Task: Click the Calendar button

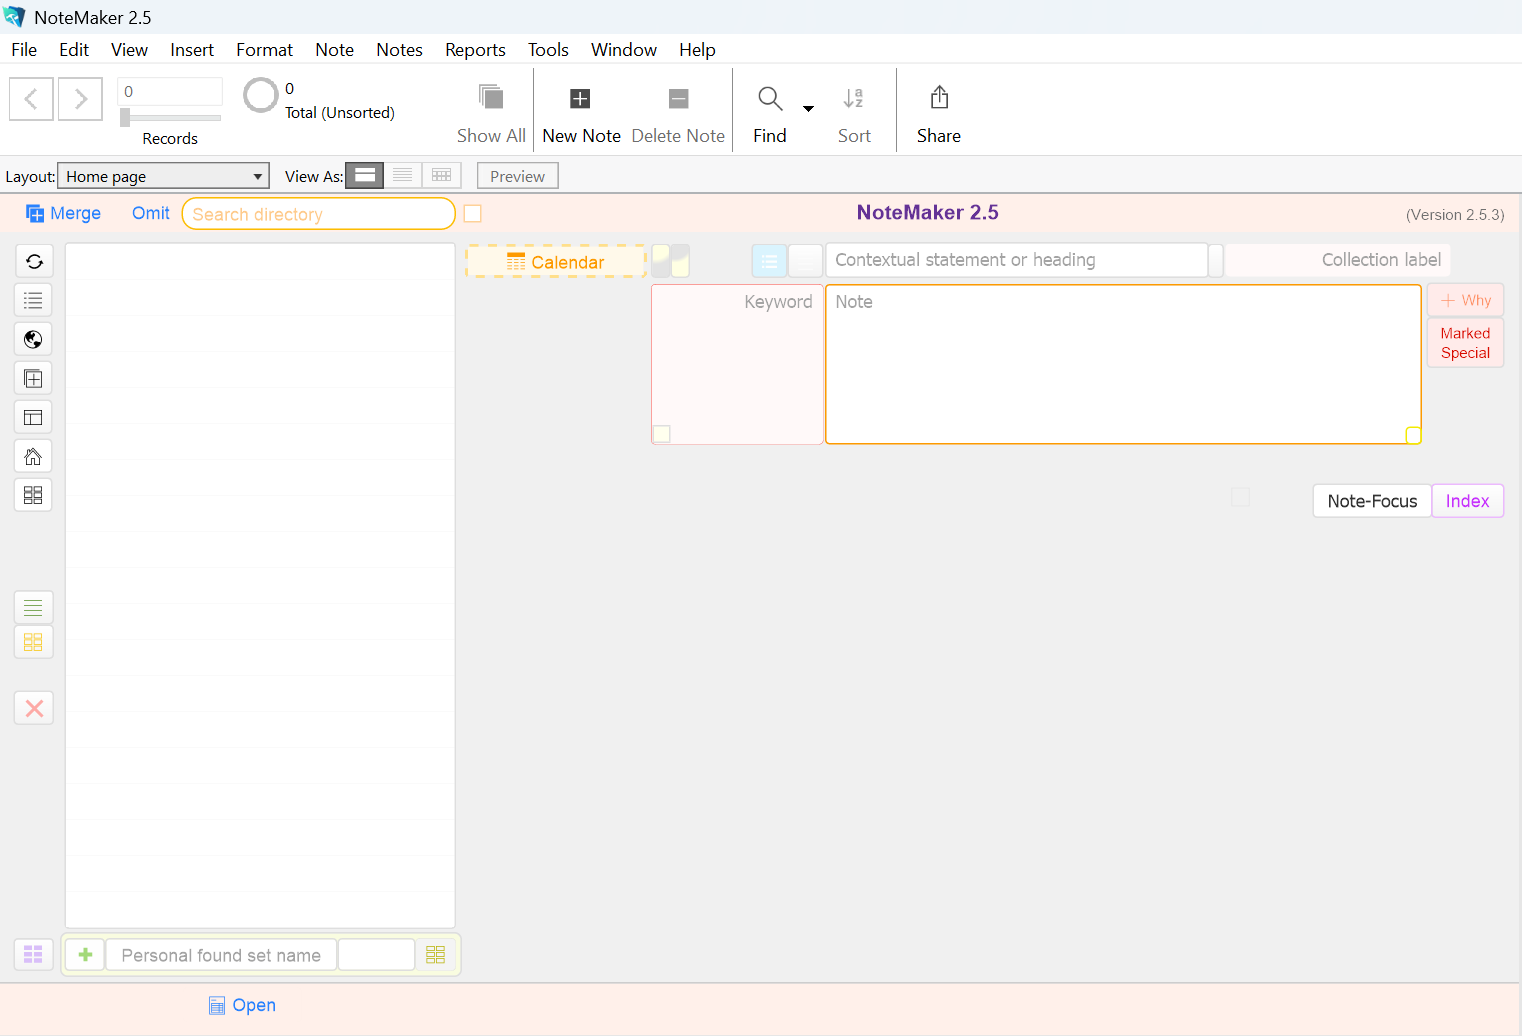Action: [556, 262]
